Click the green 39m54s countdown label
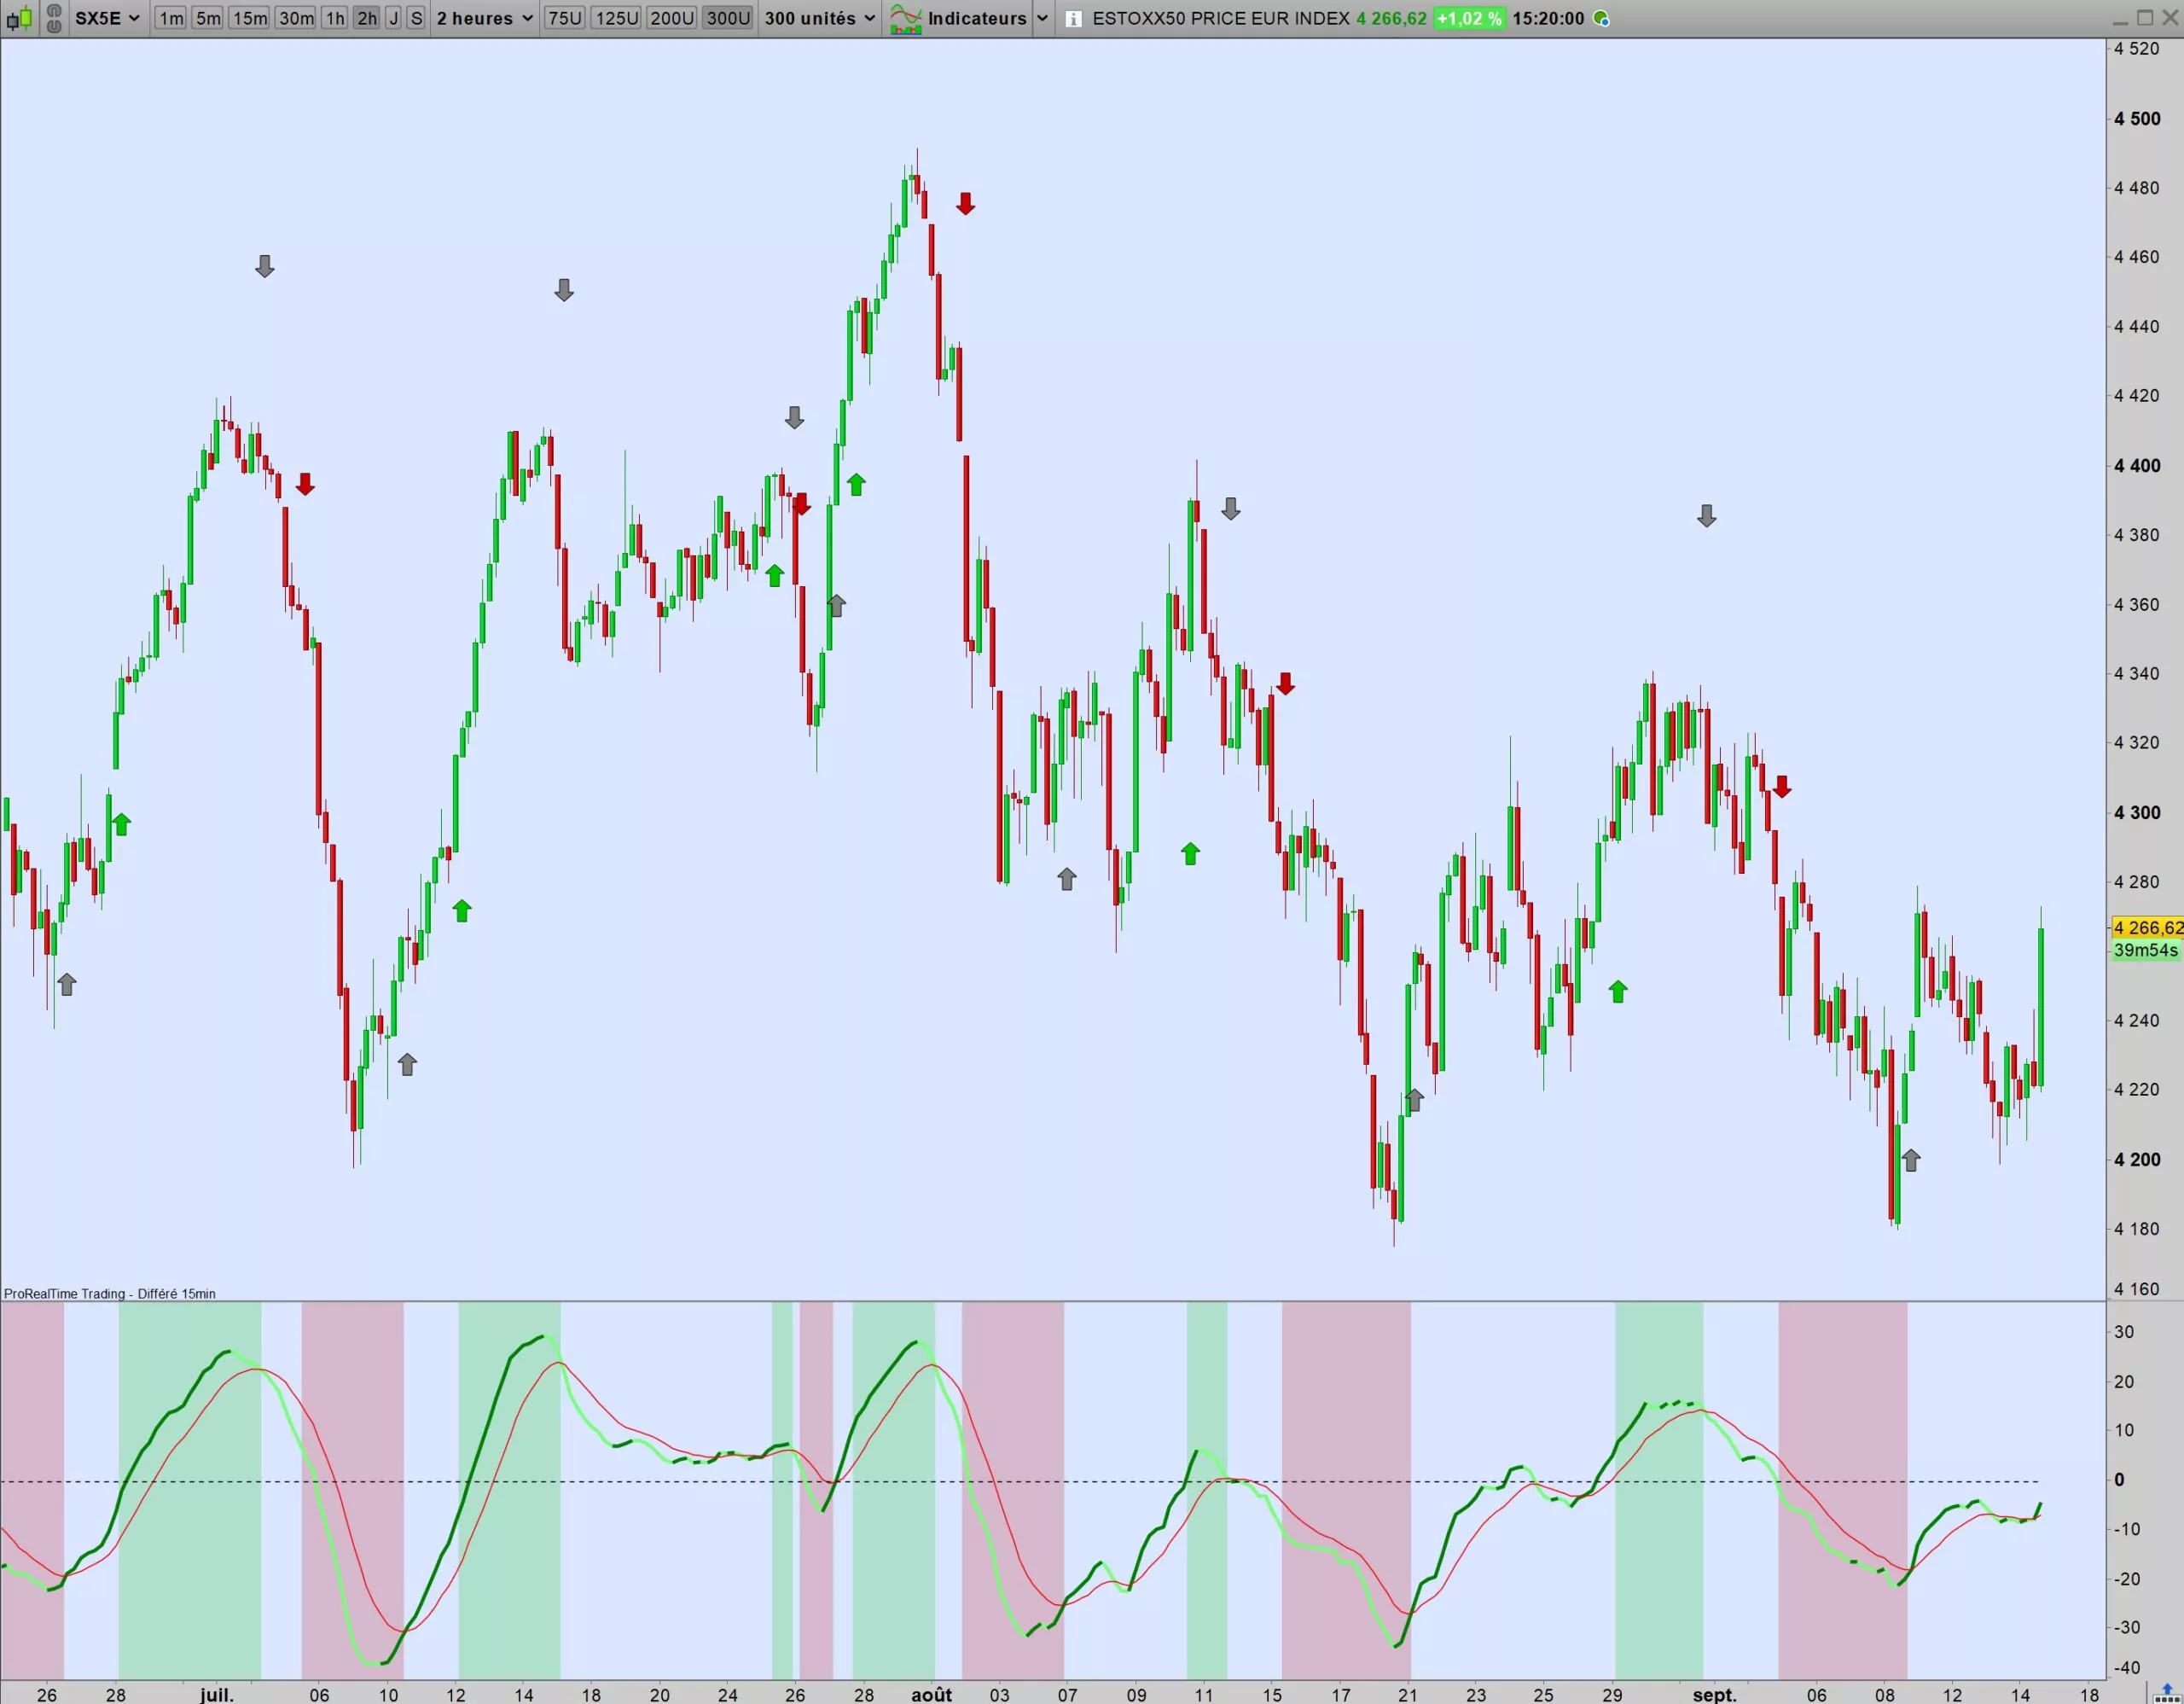Image resolution: width=2184 pixels, height=1704 pixels. (2146, 950)
